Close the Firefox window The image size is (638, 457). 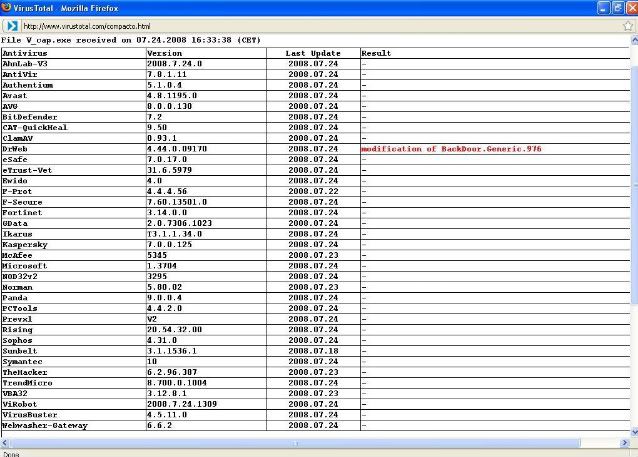(632, 8)
